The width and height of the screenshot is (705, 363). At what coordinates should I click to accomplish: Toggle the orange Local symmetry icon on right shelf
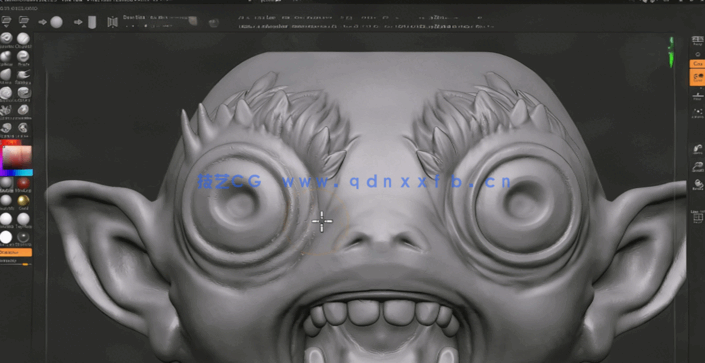697,77
